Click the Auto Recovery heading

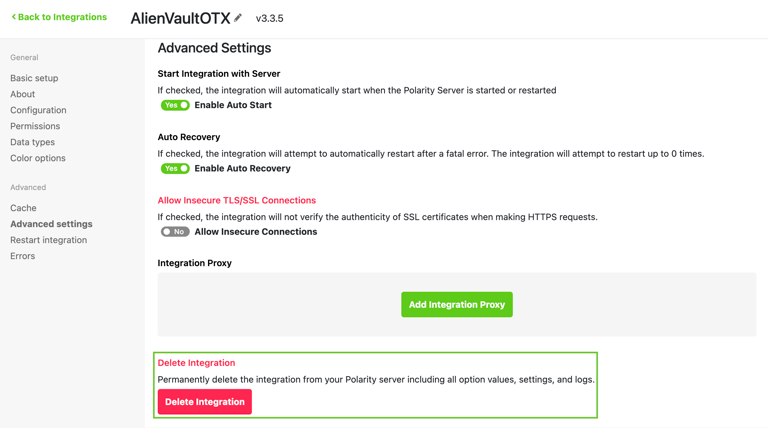click(x=189, y=137)
